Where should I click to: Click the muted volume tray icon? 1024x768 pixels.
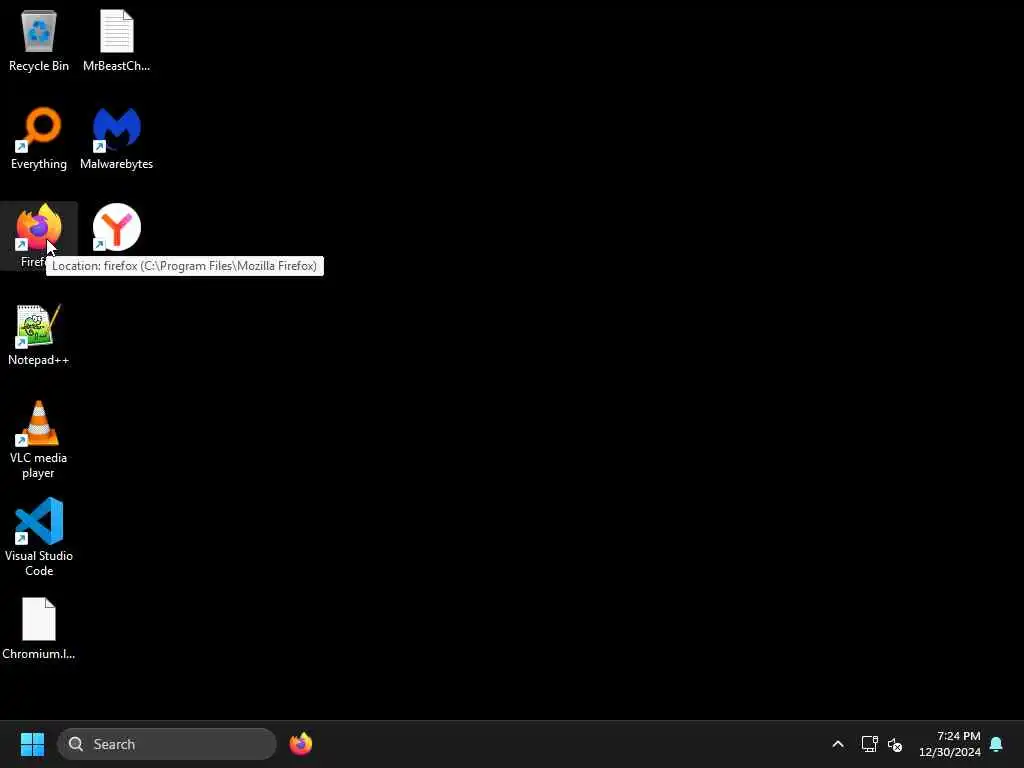[895, 744]
